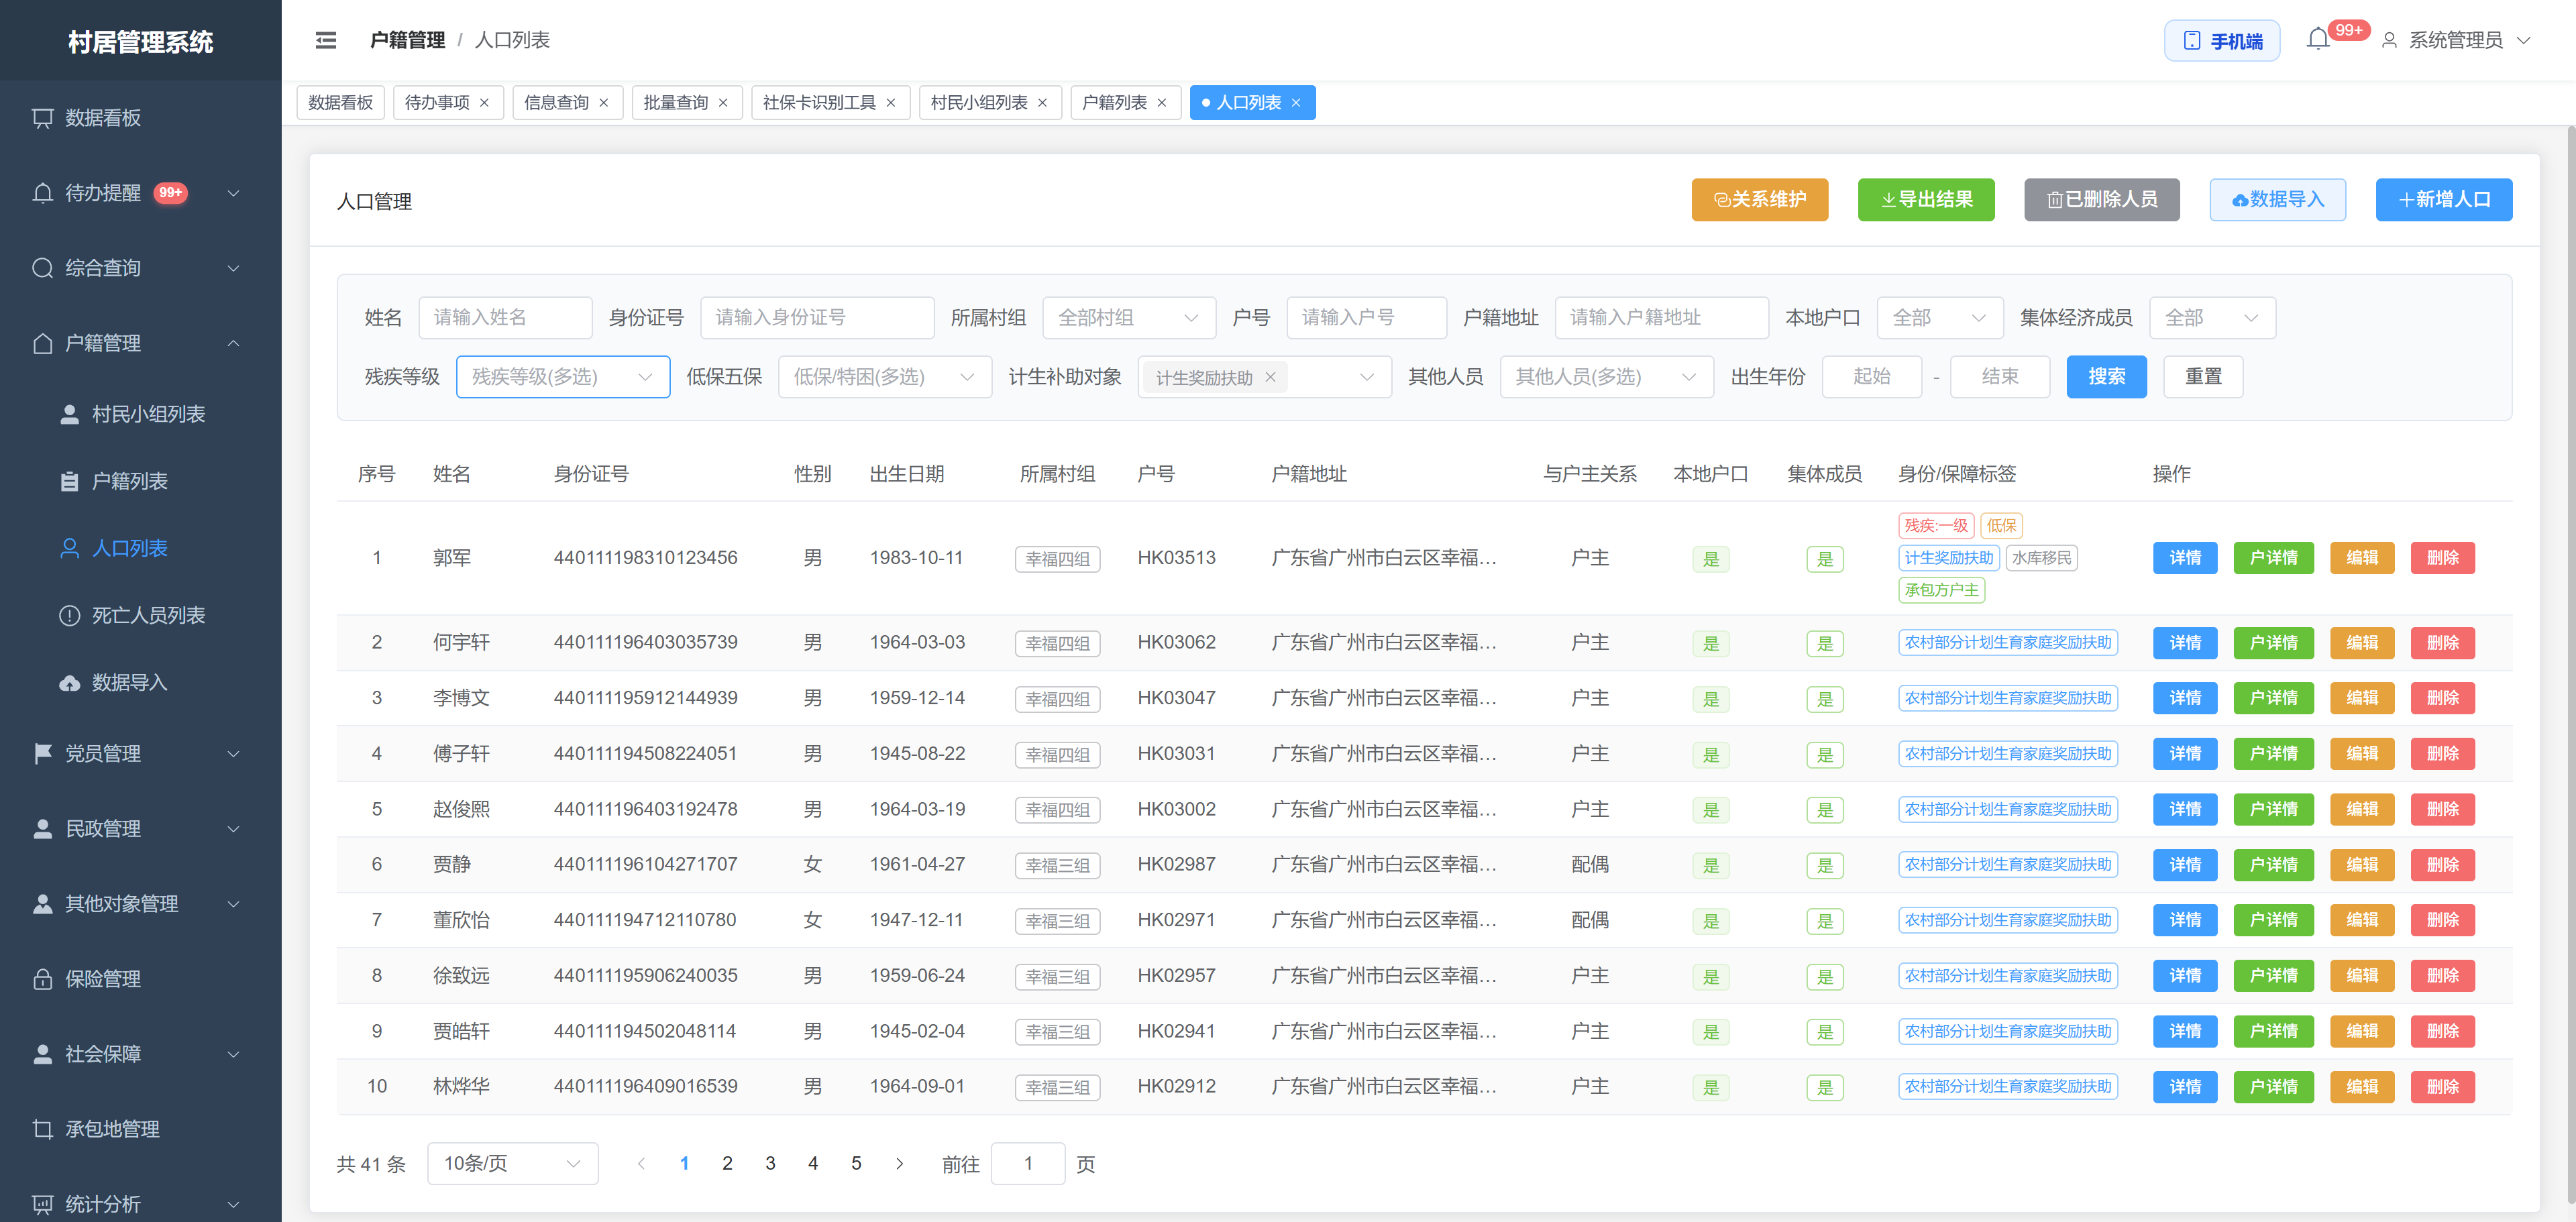This screenshot has width=2576, height=1222.
Task: Click the 数据导入 button in the header
Action: click(x=2278, y=200)
